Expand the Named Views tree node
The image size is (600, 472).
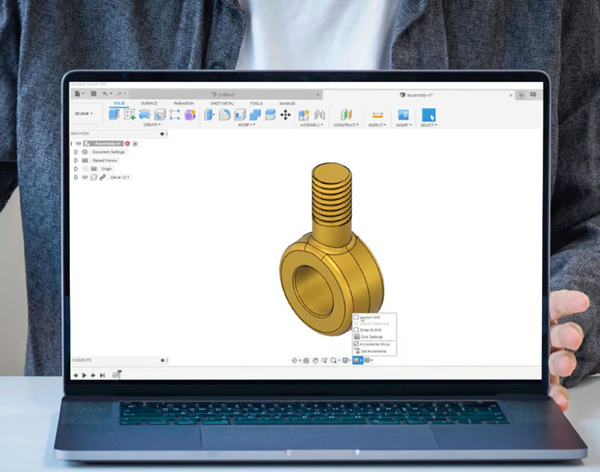(76, 160)
